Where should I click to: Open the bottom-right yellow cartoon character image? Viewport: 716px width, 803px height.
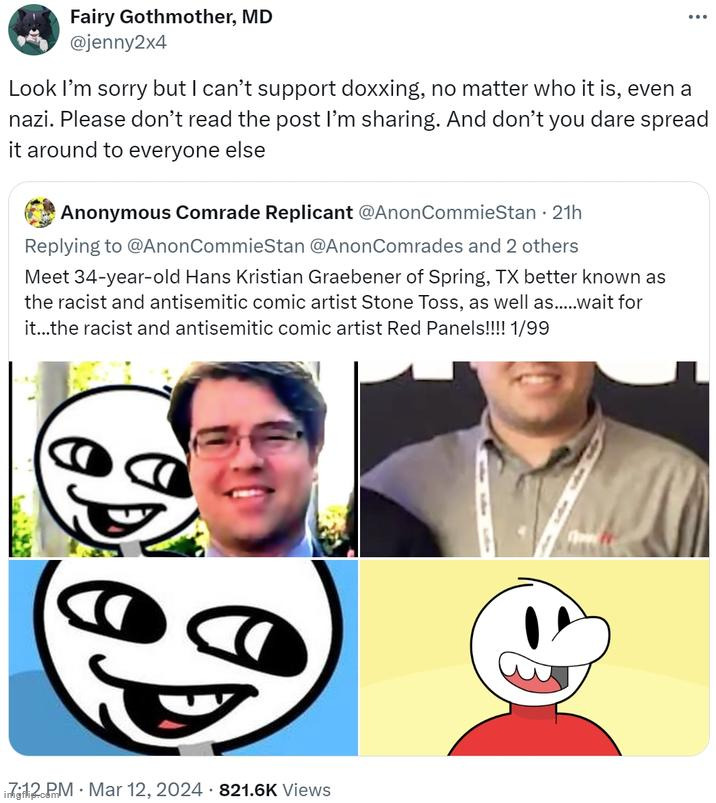[535, 658]
